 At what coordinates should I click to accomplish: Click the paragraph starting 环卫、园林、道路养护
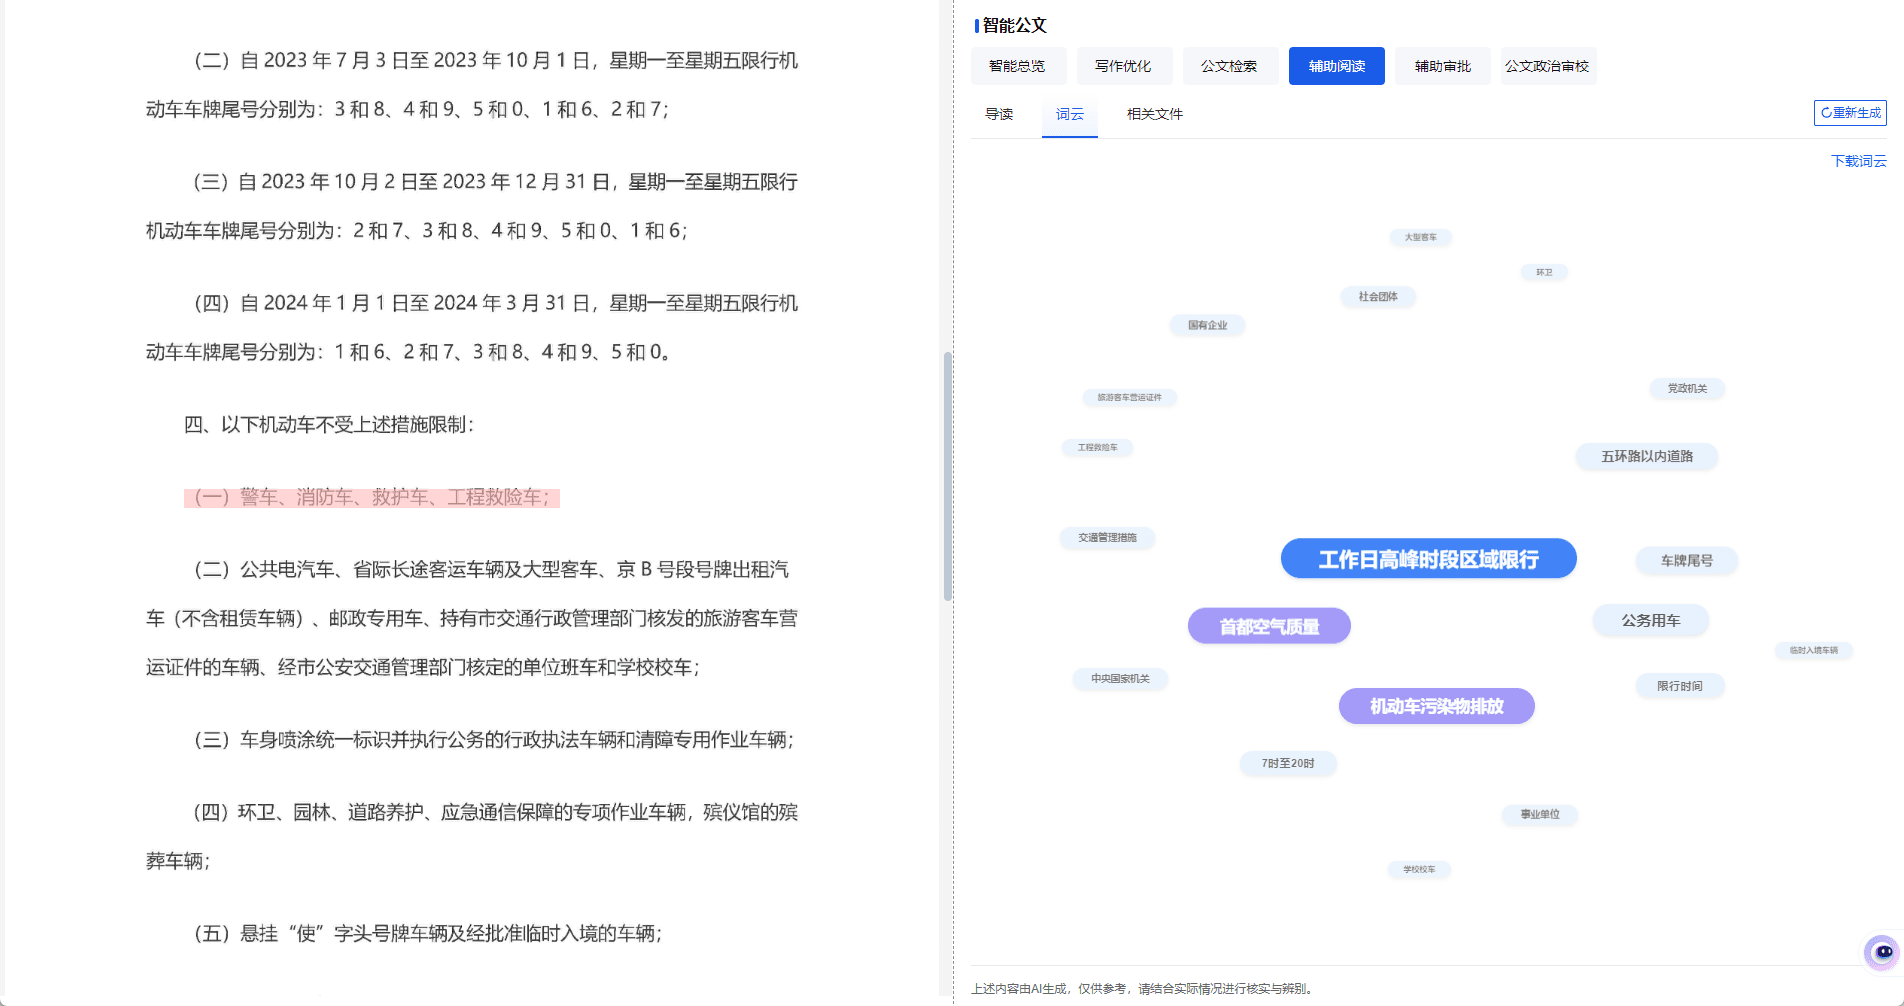[472, 836]
